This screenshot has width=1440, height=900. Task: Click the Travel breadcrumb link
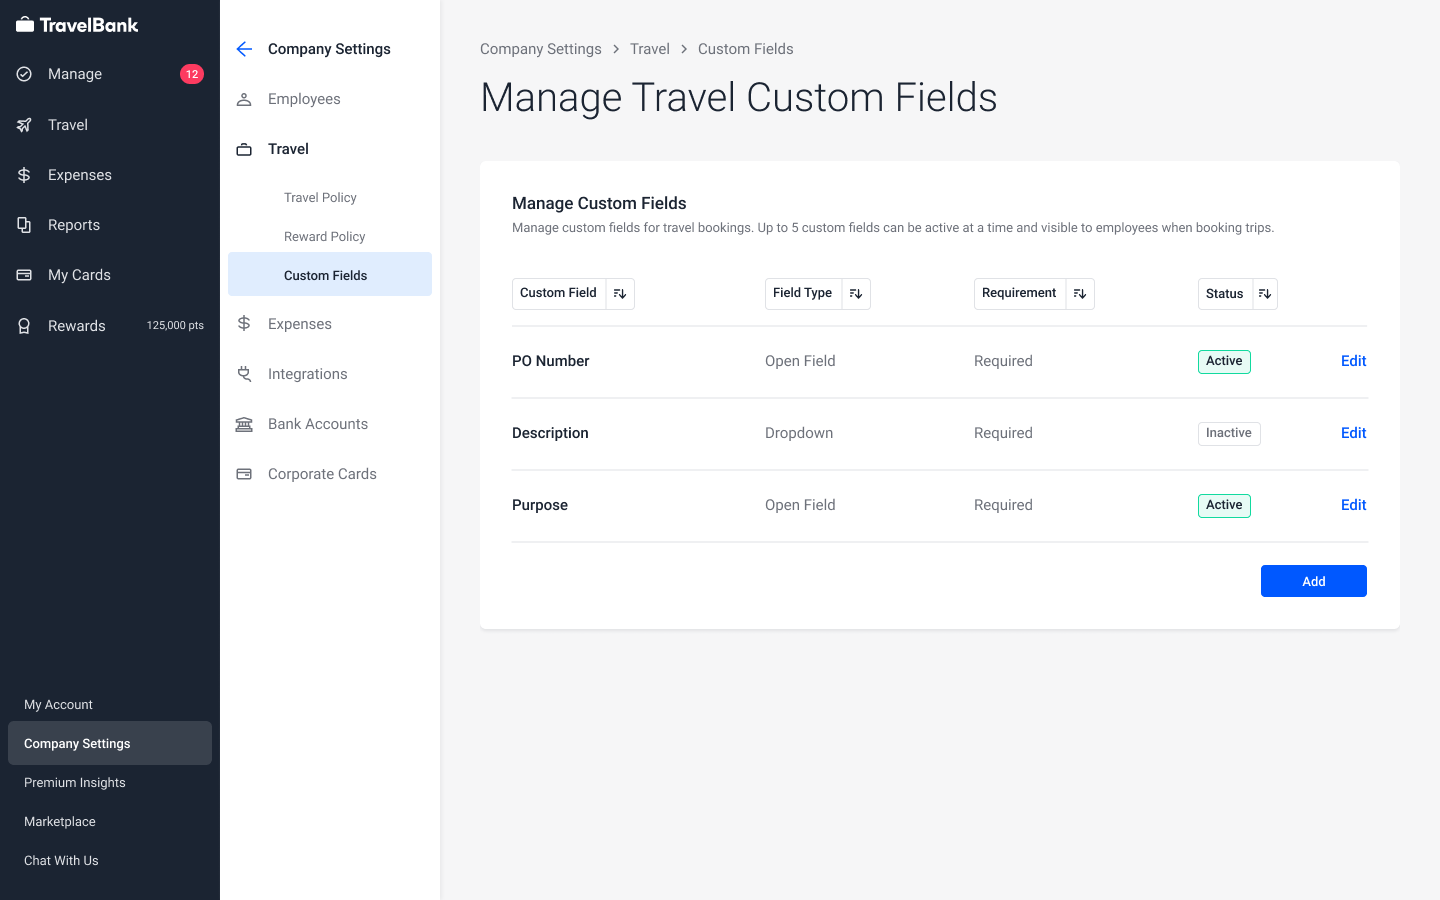pyautogui.click(x=650, y=49)
